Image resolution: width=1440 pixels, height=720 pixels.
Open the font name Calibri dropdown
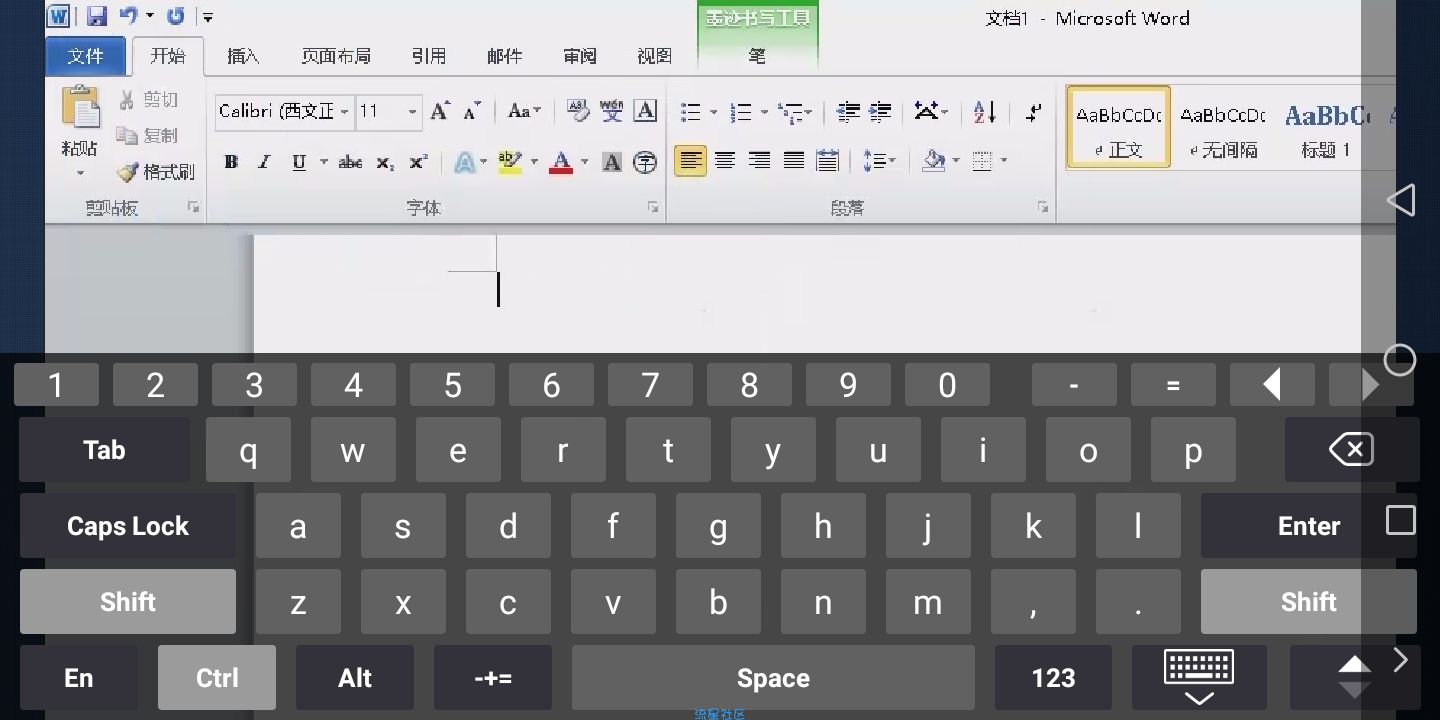pos(344,112)
